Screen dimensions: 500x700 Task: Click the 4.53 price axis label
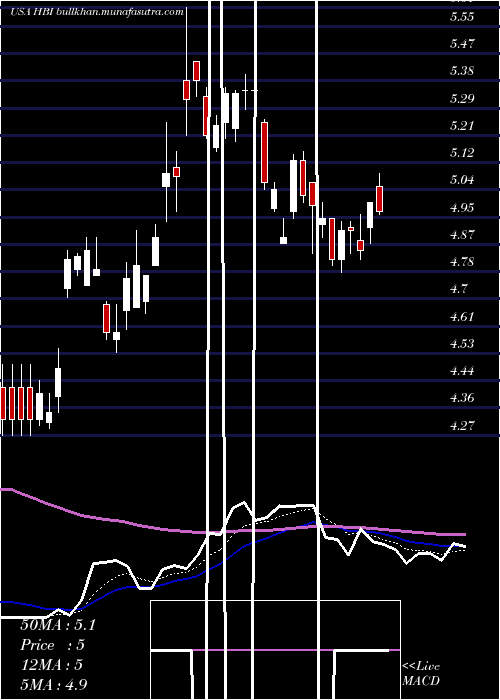coord(462,343)
